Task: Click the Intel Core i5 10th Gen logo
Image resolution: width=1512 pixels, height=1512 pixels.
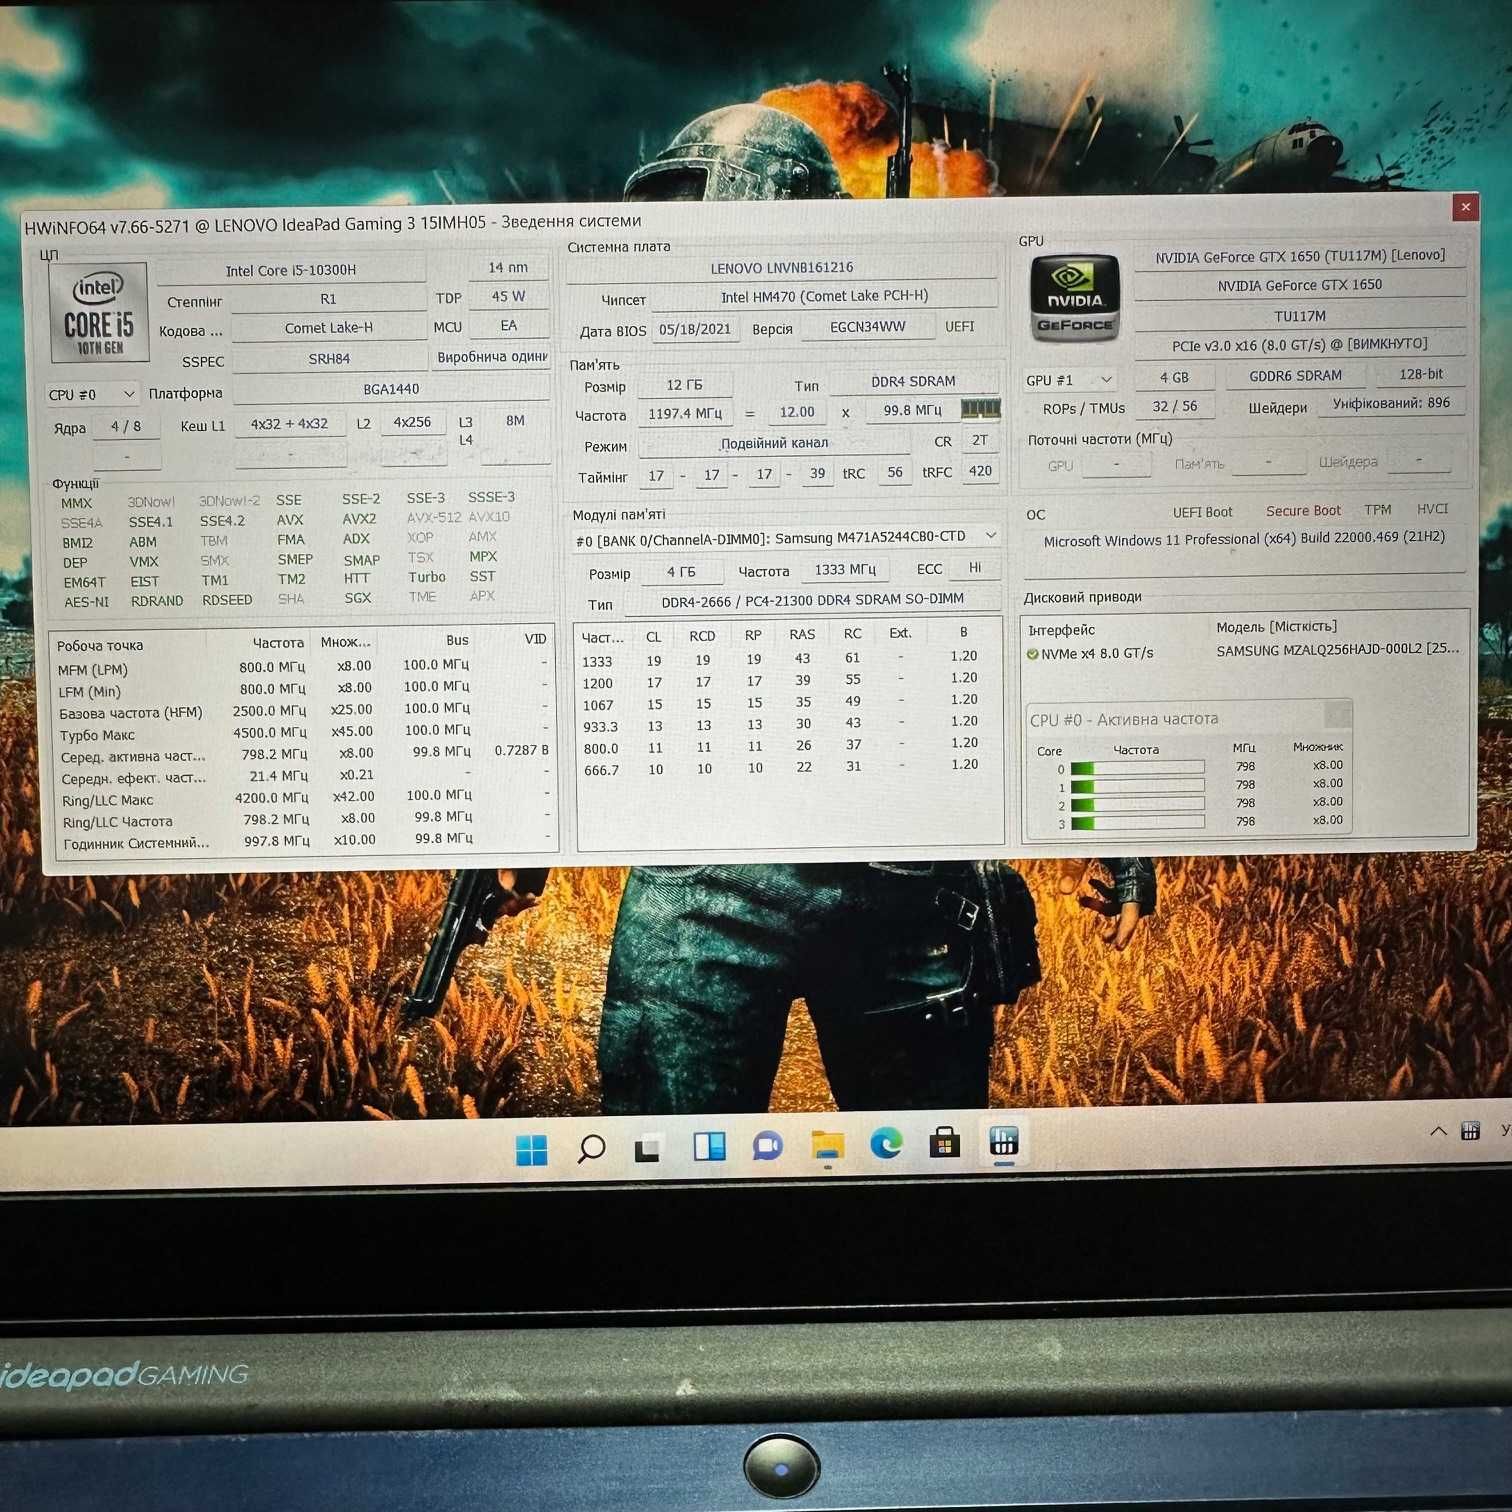Action: click(99, 312)
